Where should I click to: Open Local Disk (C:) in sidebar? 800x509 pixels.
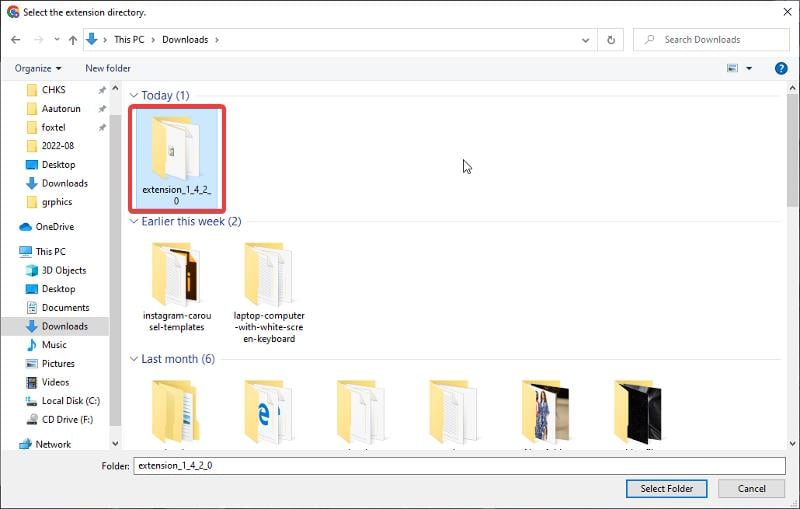[x=70, y=401]
